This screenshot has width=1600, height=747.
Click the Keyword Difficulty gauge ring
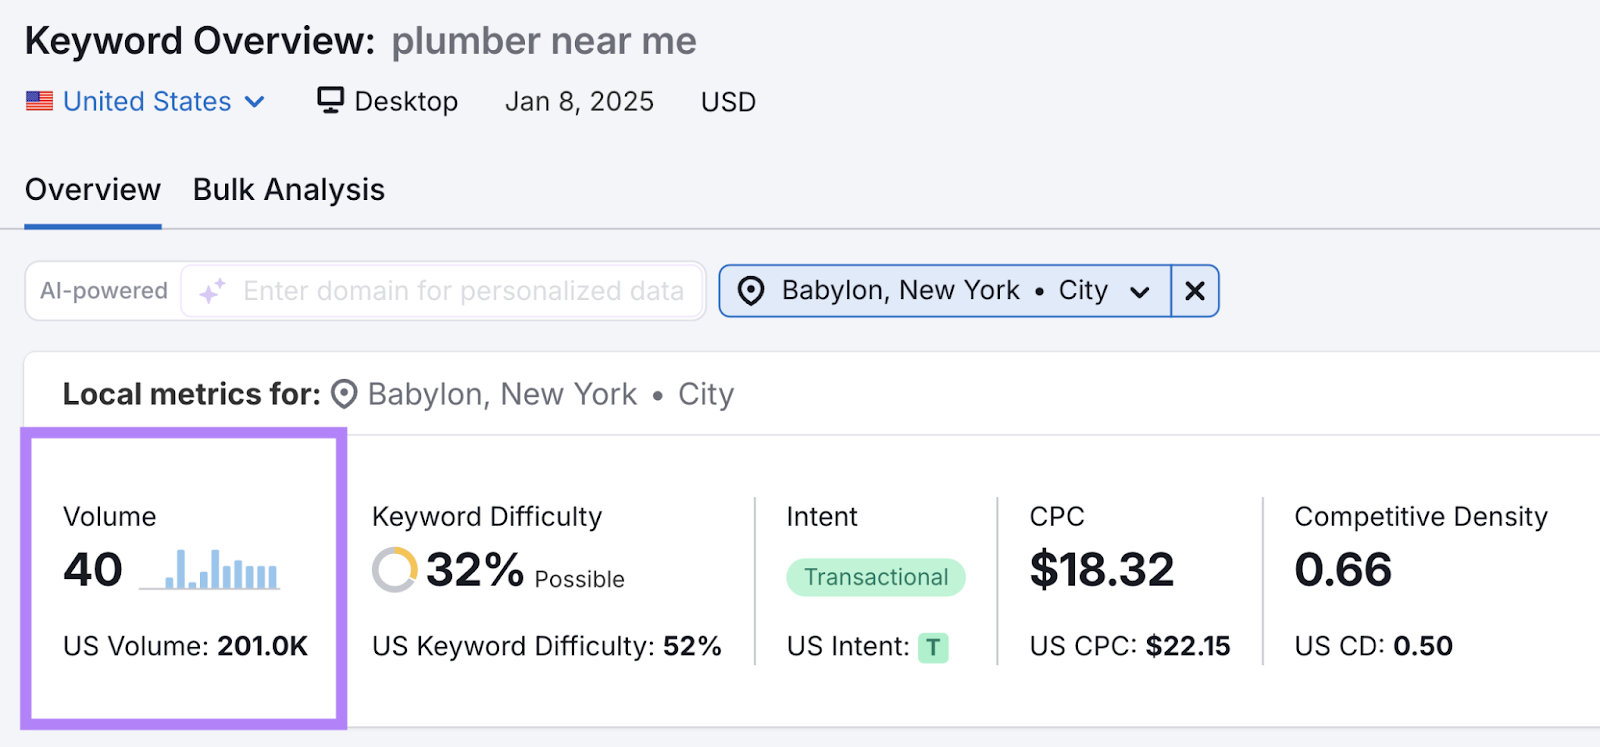[x=395, y=570]
